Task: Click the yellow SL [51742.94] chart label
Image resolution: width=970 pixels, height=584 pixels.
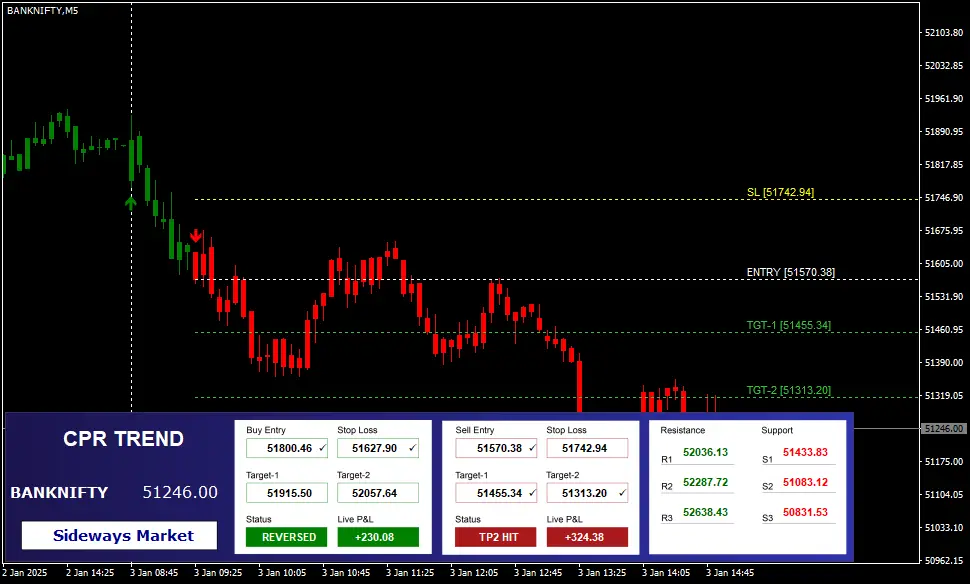Action: pos(780,192)
